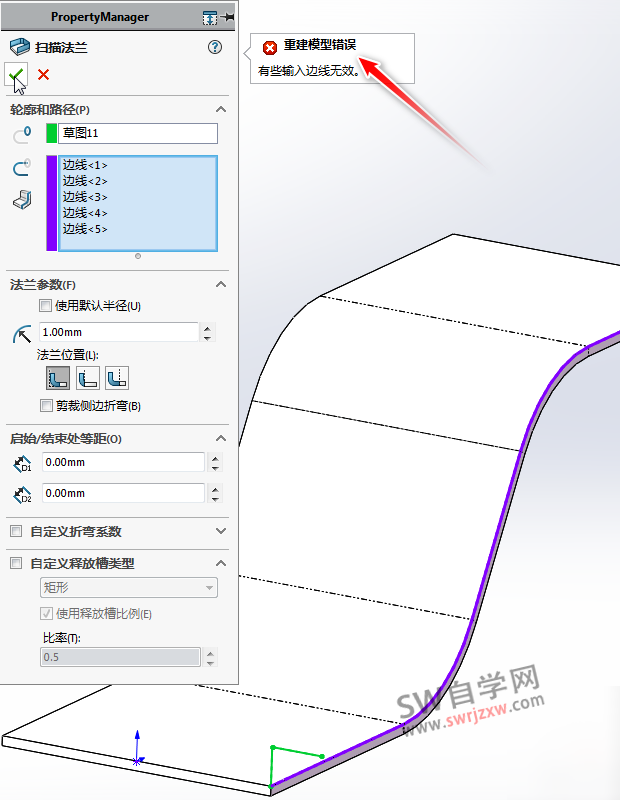
Task: Cancel the swept flange with red X
Action: [x=43, y=74]
